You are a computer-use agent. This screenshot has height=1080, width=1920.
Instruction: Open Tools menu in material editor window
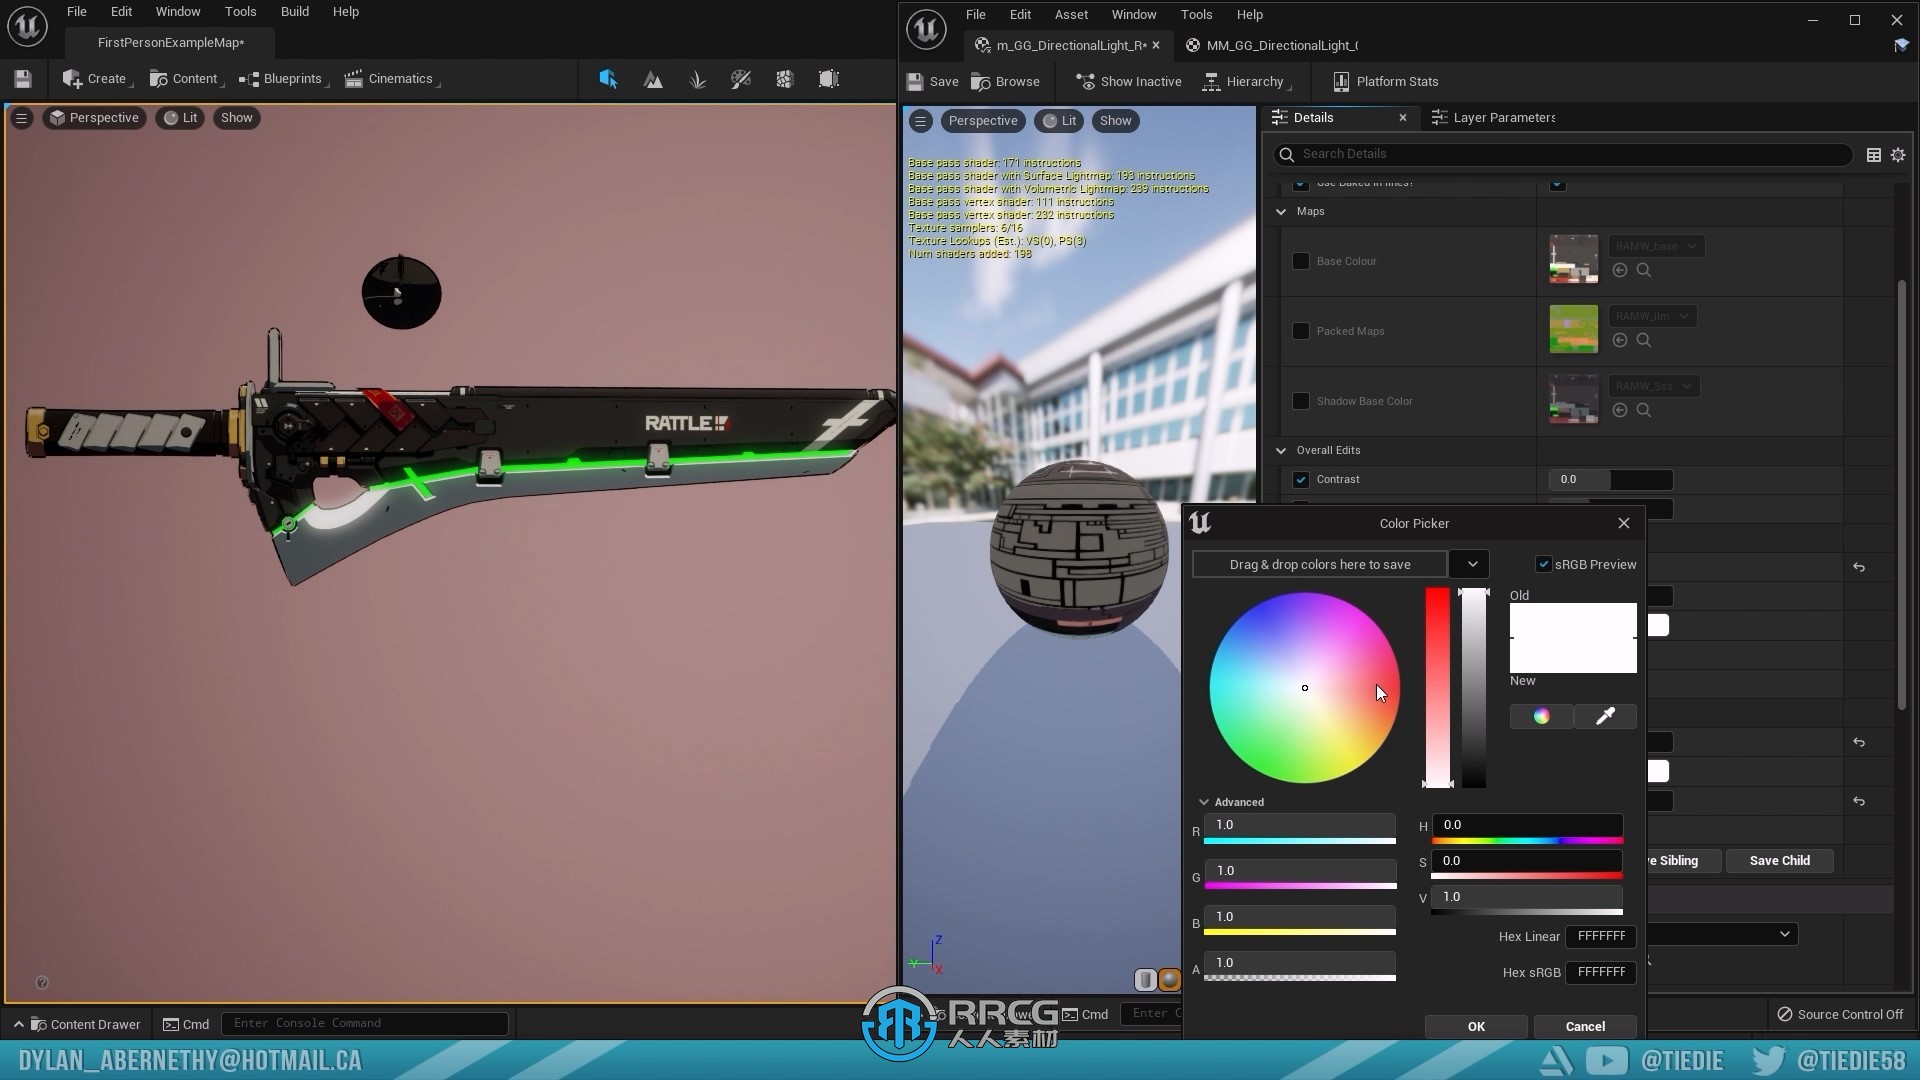(1196, 14)
